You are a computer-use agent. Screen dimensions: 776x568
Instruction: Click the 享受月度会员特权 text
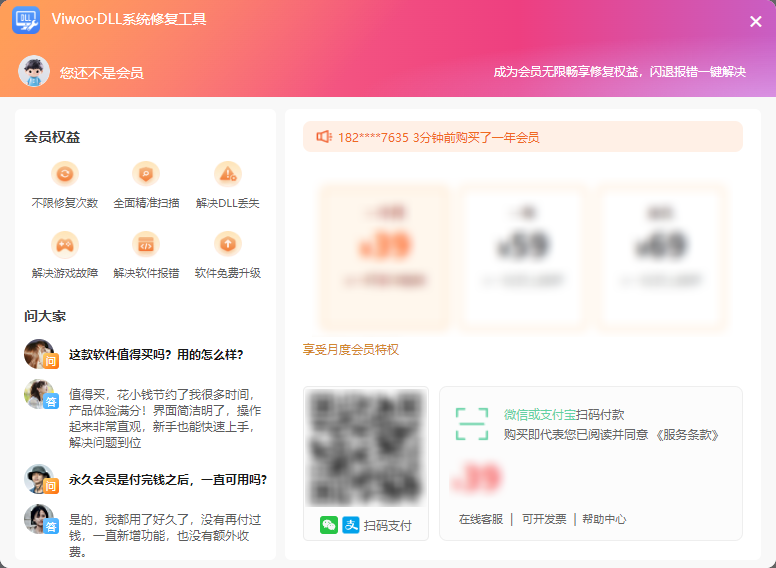350,350
